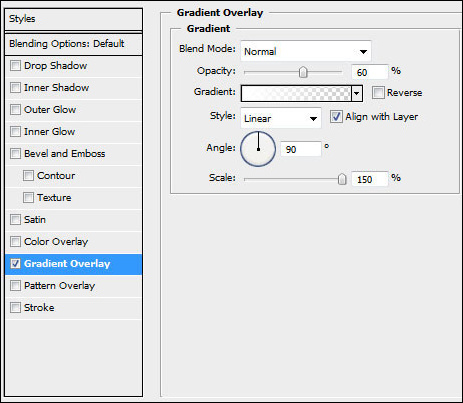Screen dimensions: 463x403
Task: Click the Opacity percent field
Action: pos(370,72)
